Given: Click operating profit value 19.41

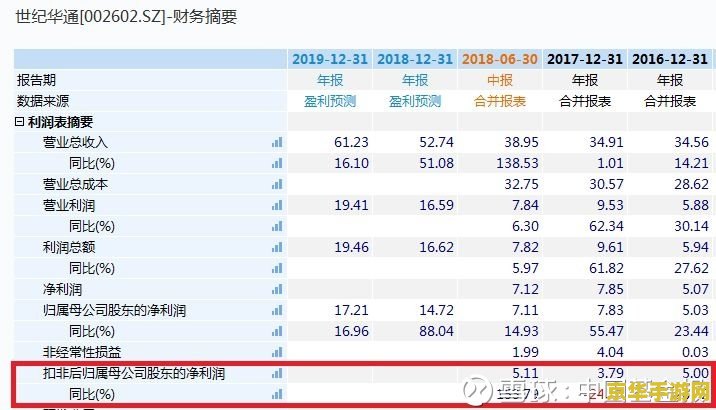Looking at the screenshot, I should pyautogui.click(x=351, y=205).
